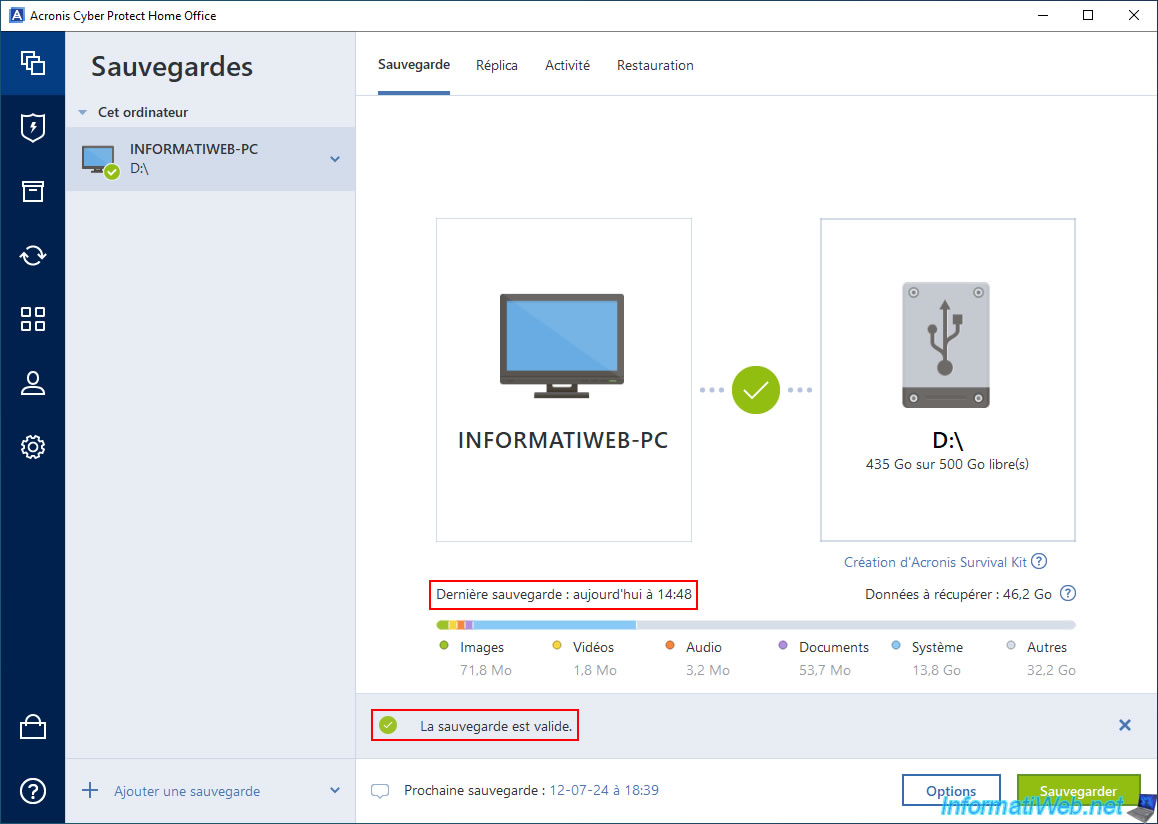Switch to the Réplica tab
Viewport: 1158px width, 824px height.
click(x=497, y=65)
